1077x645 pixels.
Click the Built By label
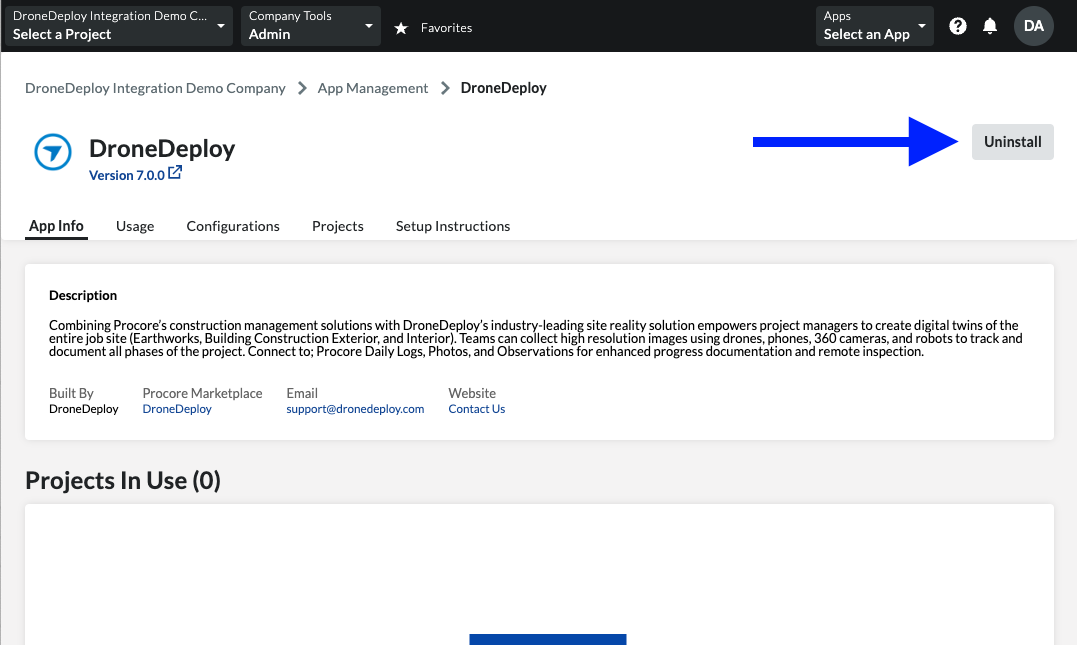(x=71, y=393)
